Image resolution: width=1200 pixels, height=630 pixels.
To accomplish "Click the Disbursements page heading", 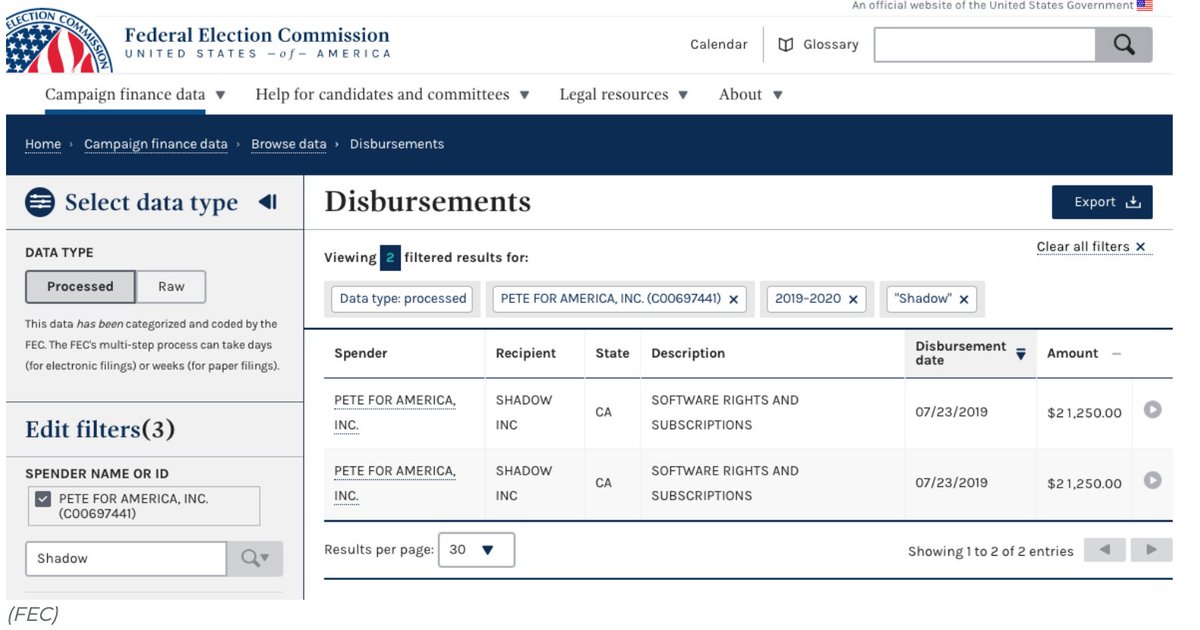I will coord(428,202).
